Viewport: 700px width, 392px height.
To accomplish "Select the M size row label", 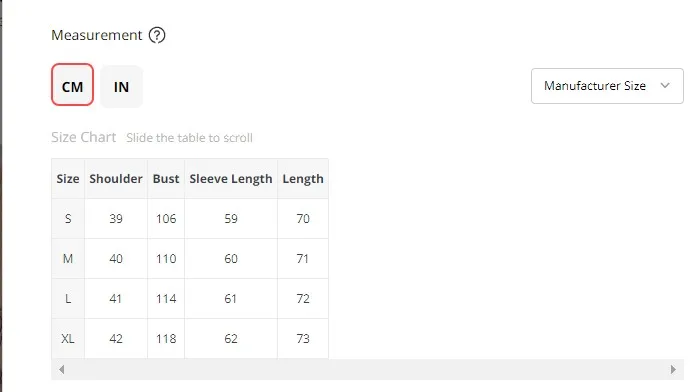I will coord(68,259).
